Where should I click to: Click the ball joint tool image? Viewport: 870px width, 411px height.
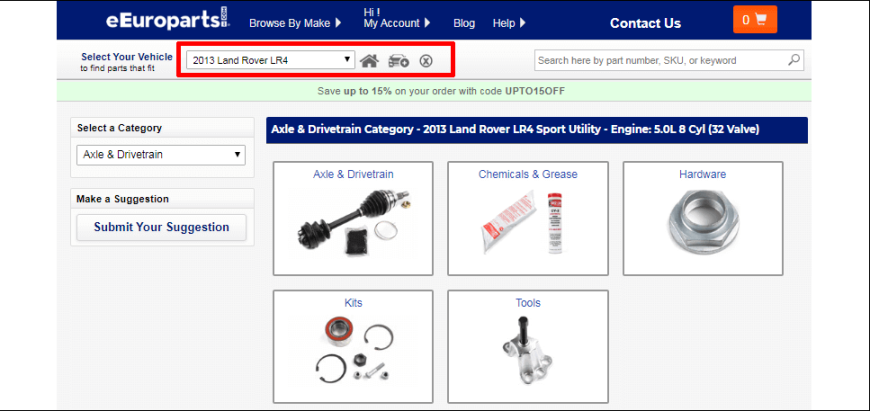tap(528, 349)
